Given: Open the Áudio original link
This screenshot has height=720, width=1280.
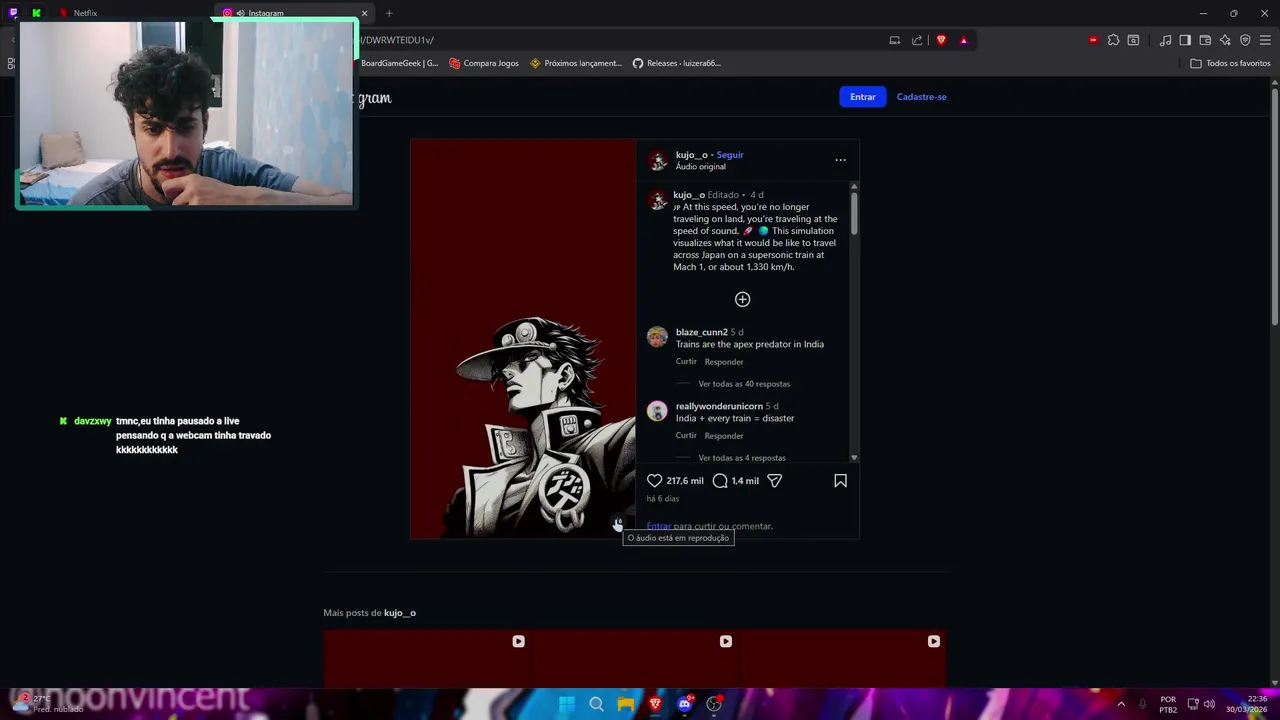Looking at the screenshot, I should click(x=700, y=167).
